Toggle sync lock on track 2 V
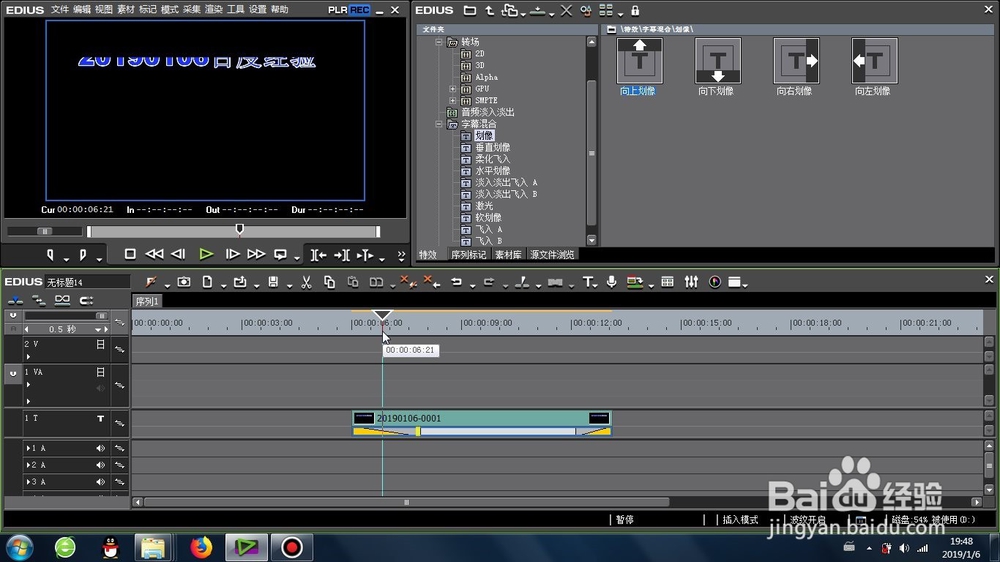 [x=119, y=349]
